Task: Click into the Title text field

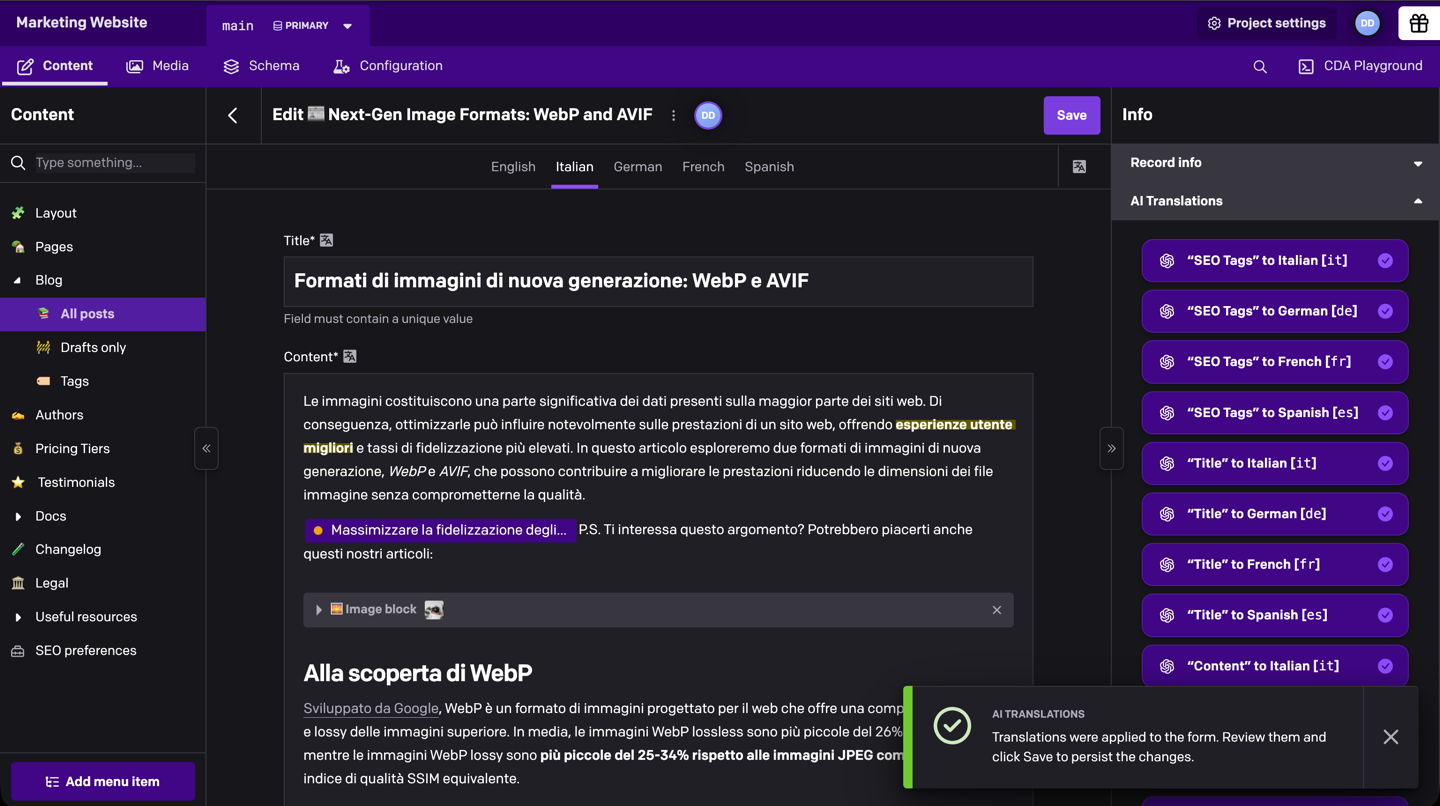Action: [x=658, y=281]
